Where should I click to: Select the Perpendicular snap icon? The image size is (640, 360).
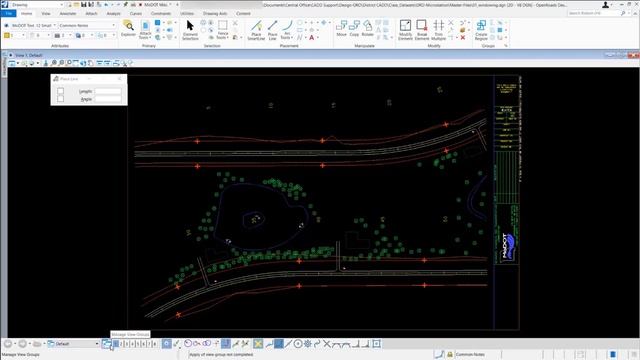[x=356, y=344]
